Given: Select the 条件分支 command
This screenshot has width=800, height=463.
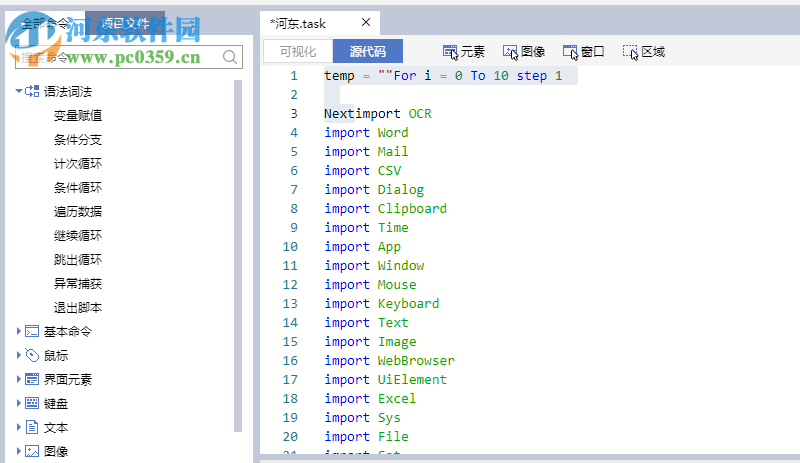Looking at the screenshot, I should pos(78,140).
